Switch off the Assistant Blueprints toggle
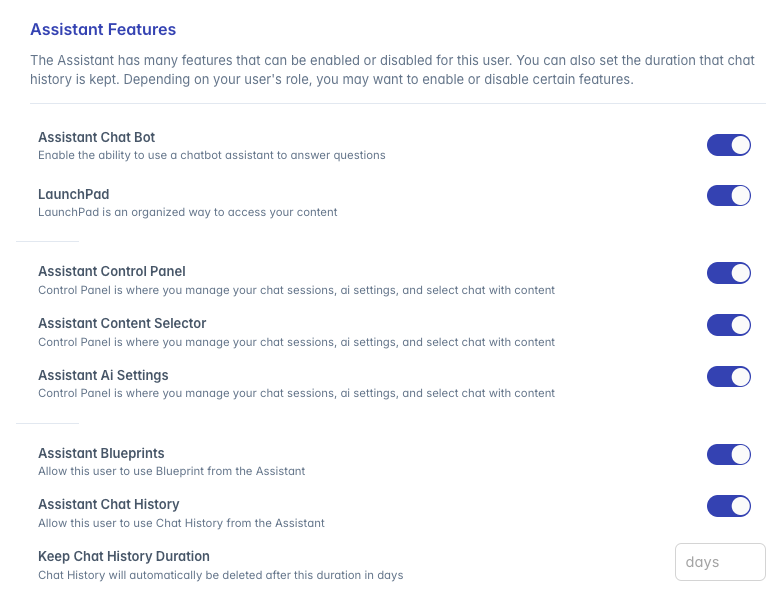 728,454
